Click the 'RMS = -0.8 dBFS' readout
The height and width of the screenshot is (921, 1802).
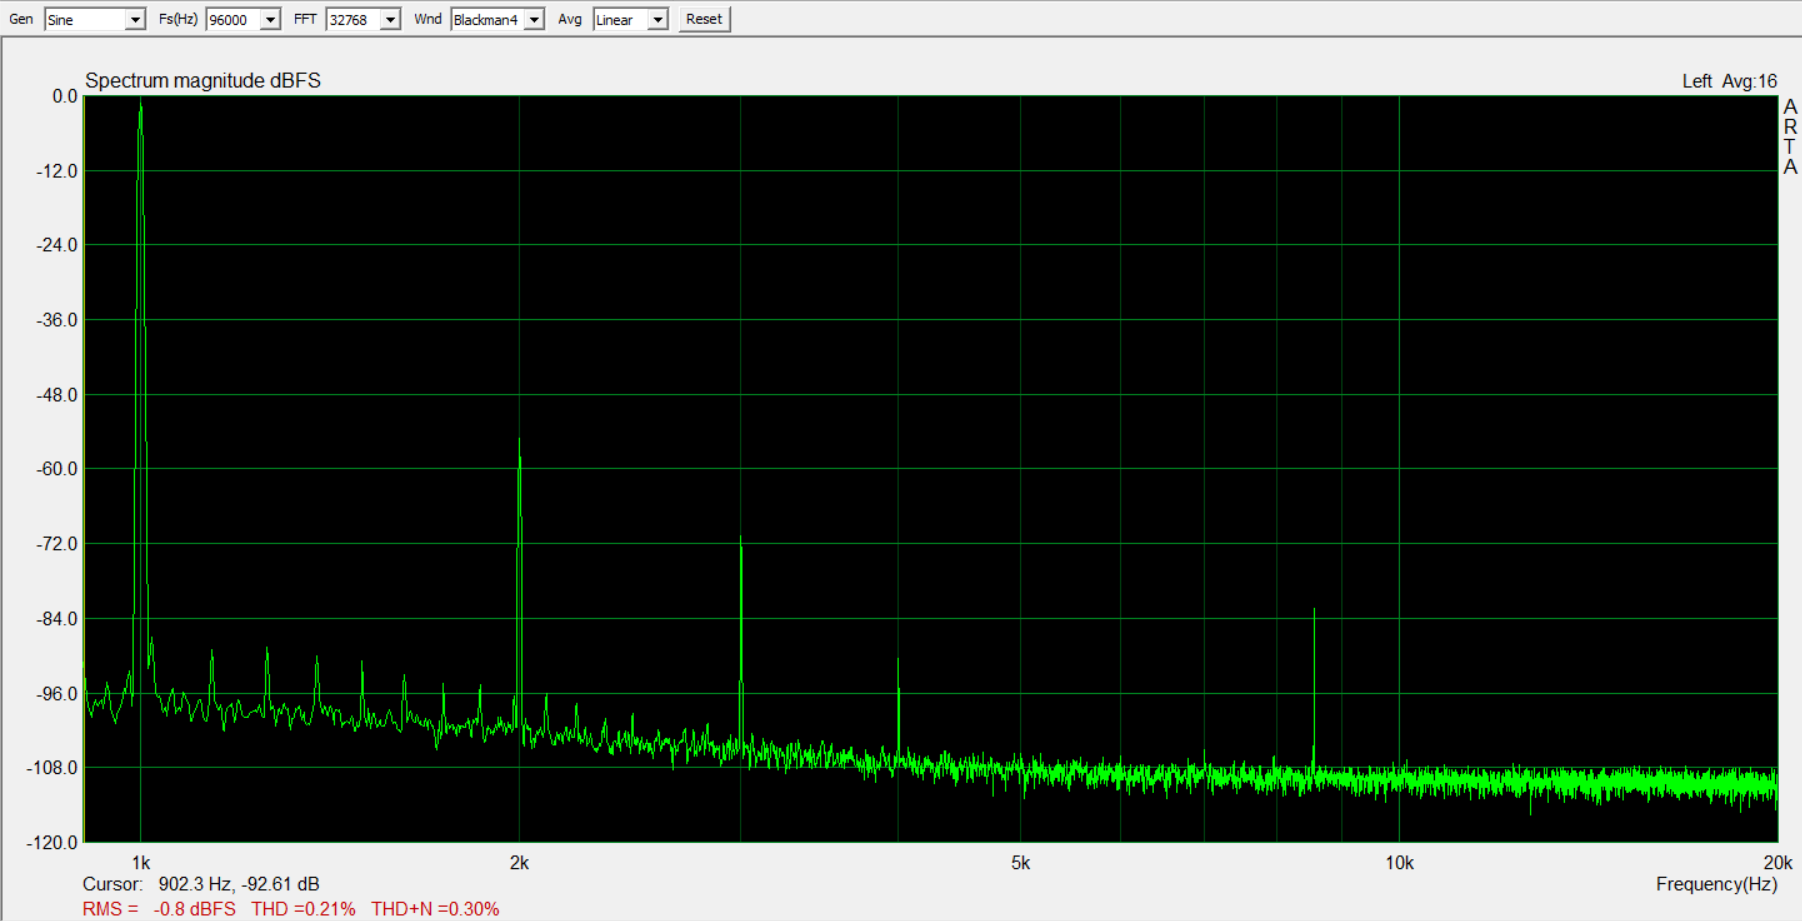point(159,909)
